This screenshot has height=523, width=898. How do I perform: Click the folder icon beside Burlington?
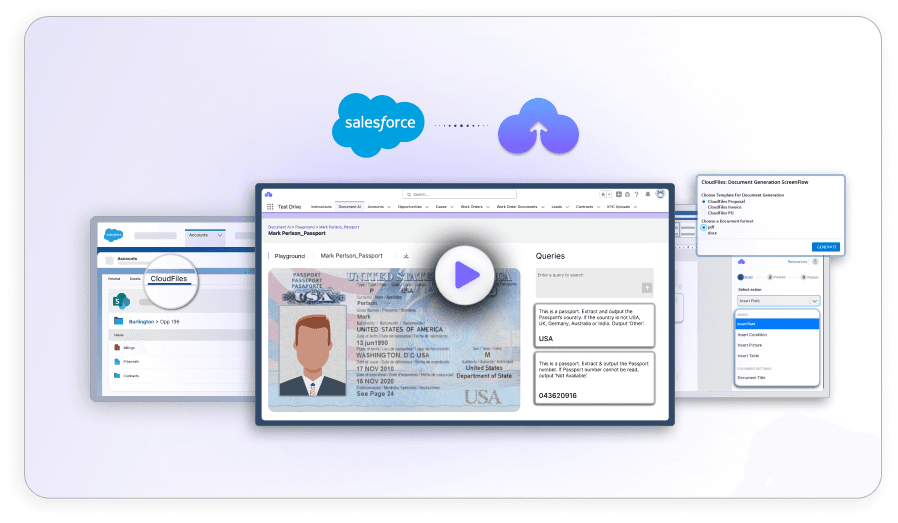(119, 321)
